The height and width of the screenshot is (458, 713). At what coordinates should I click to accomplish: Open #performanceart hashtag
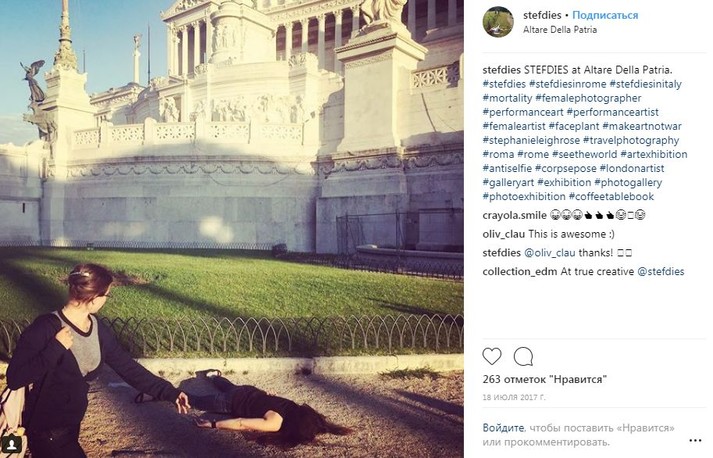pyautogui.click(x=523, y=112)
